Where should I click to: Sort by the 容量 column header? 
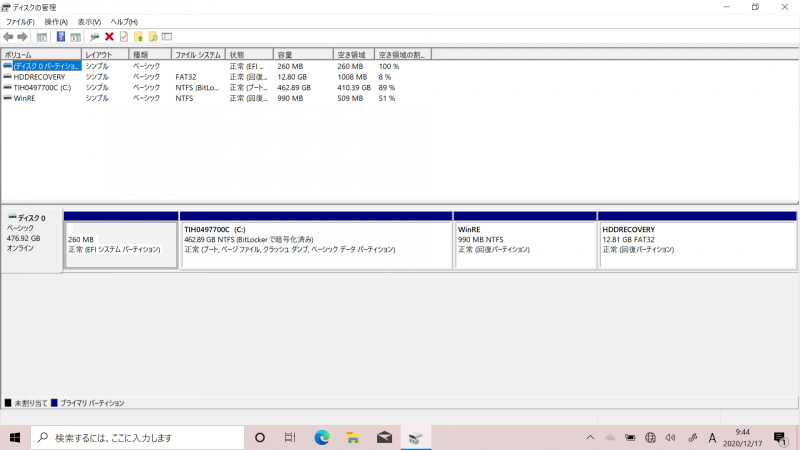pyautogui.click(x=303, y=55)
